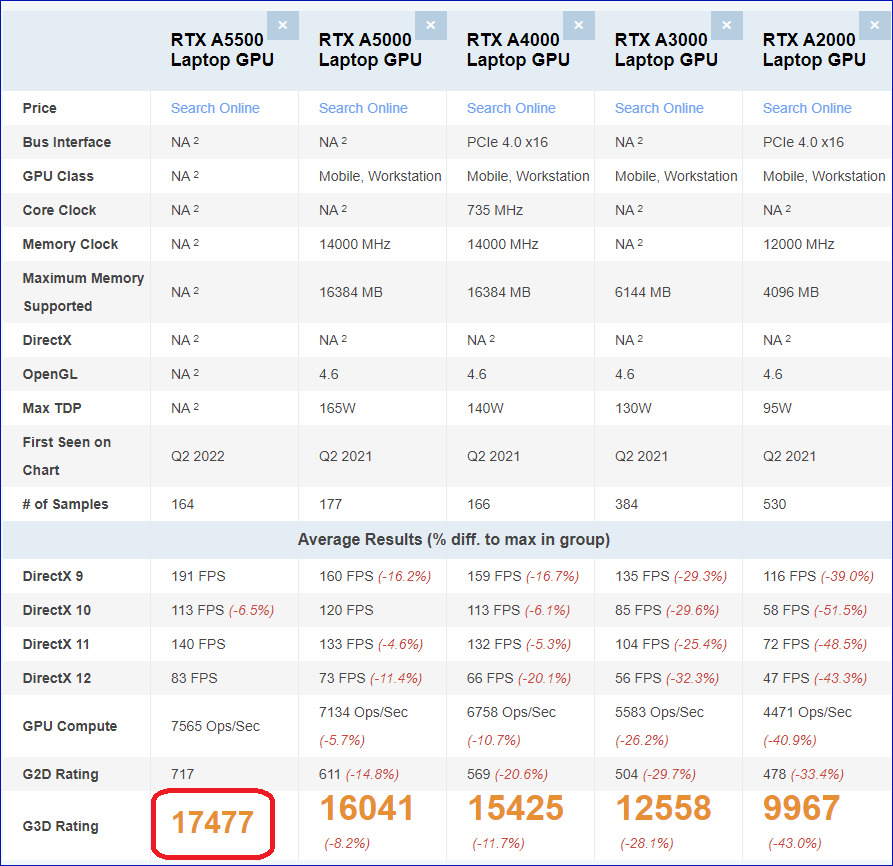Click the 165W Max TDP value
Image resolution: width=893 pixels, height=866 pixels.
point(337,408)
